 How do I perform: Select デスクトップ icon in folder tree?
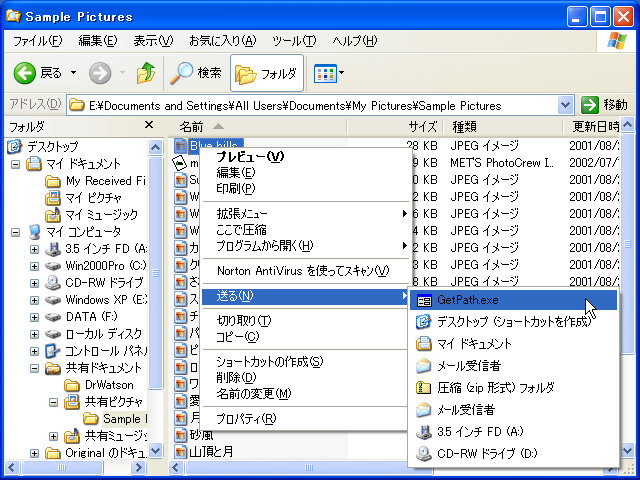tap(15, 147)
